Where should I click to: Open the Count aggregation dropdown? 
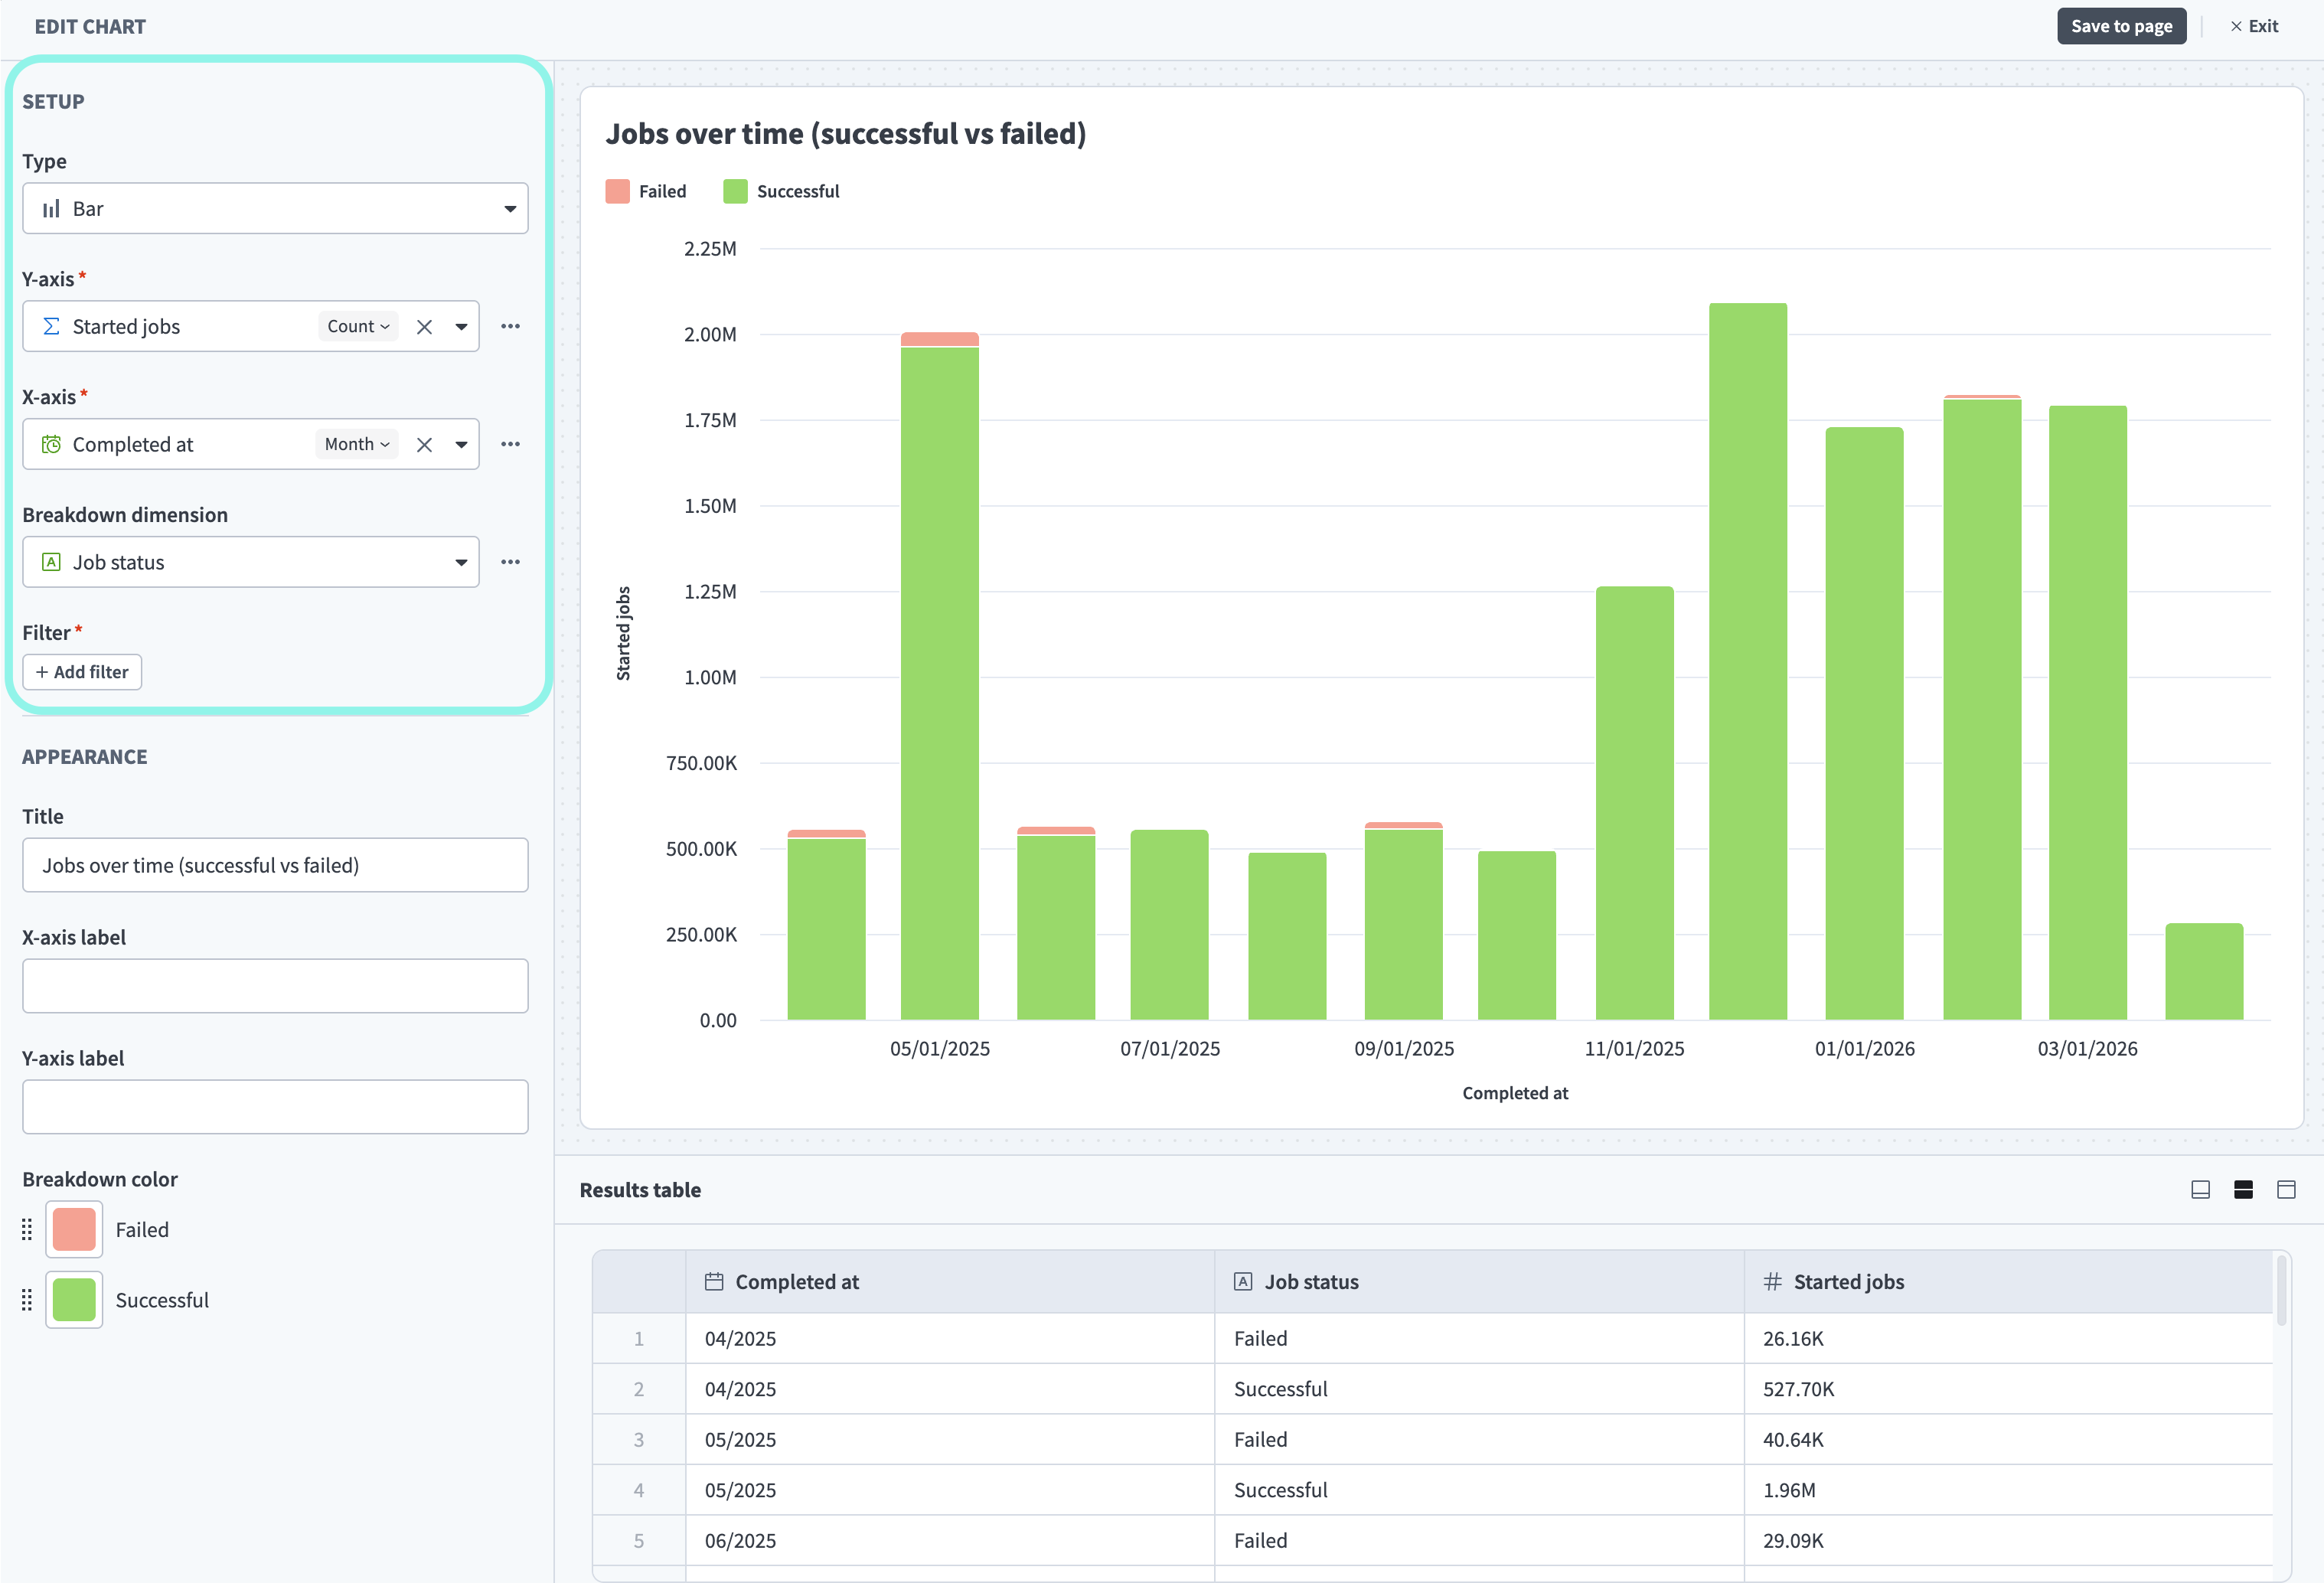tap(358, 327)
